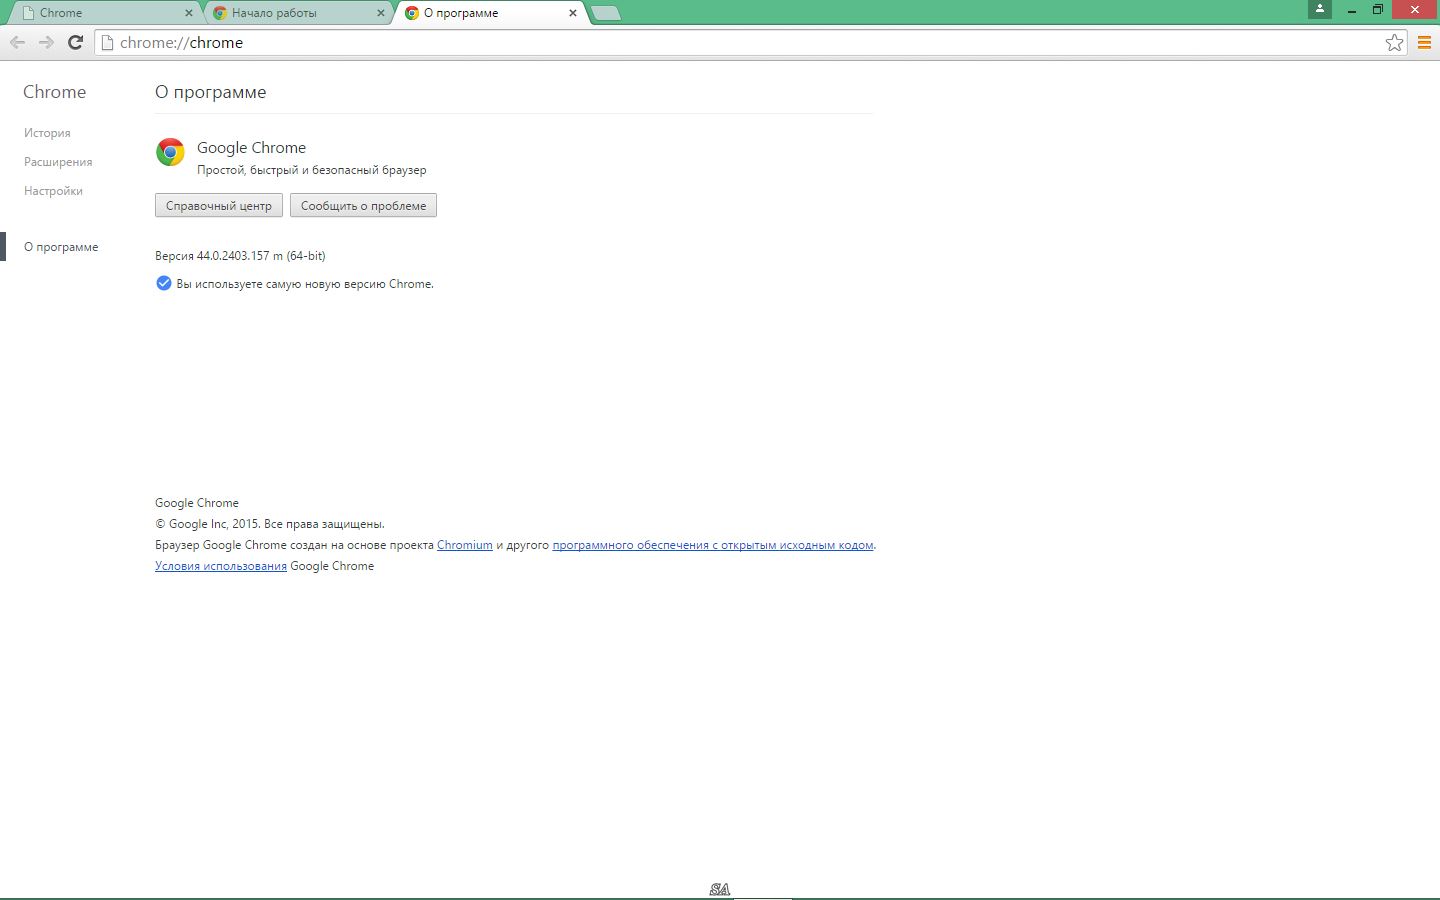The image size is (1440, 900).
Task: Open a new tab
Action: point(606,13)
